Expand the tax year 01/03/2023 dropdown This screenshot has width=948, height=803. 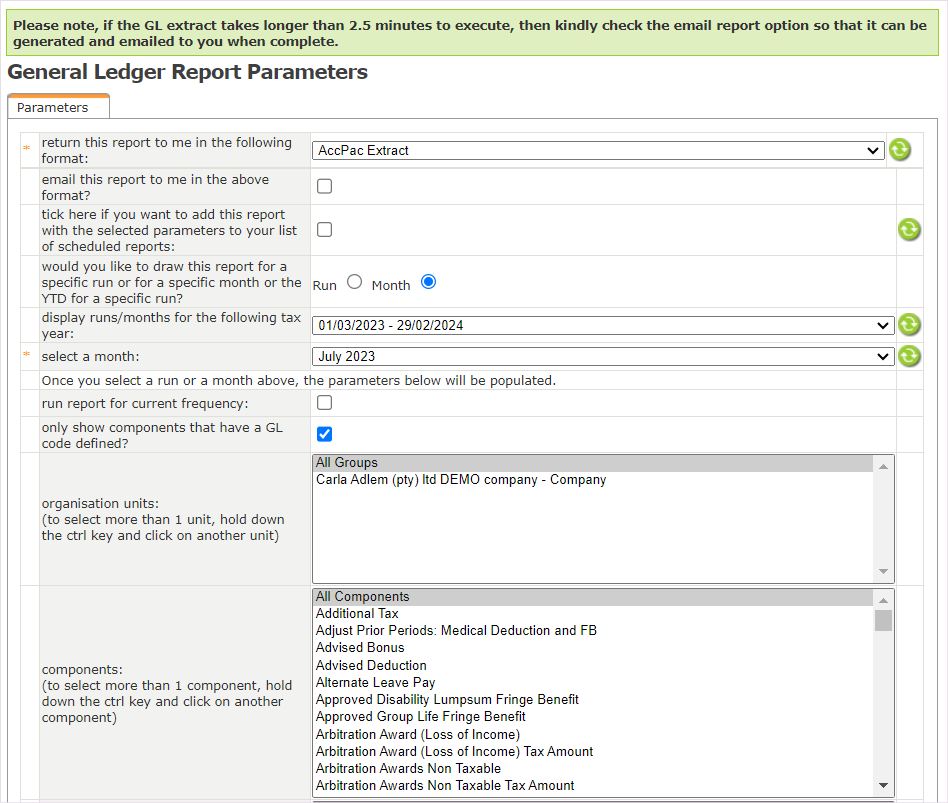603,325
